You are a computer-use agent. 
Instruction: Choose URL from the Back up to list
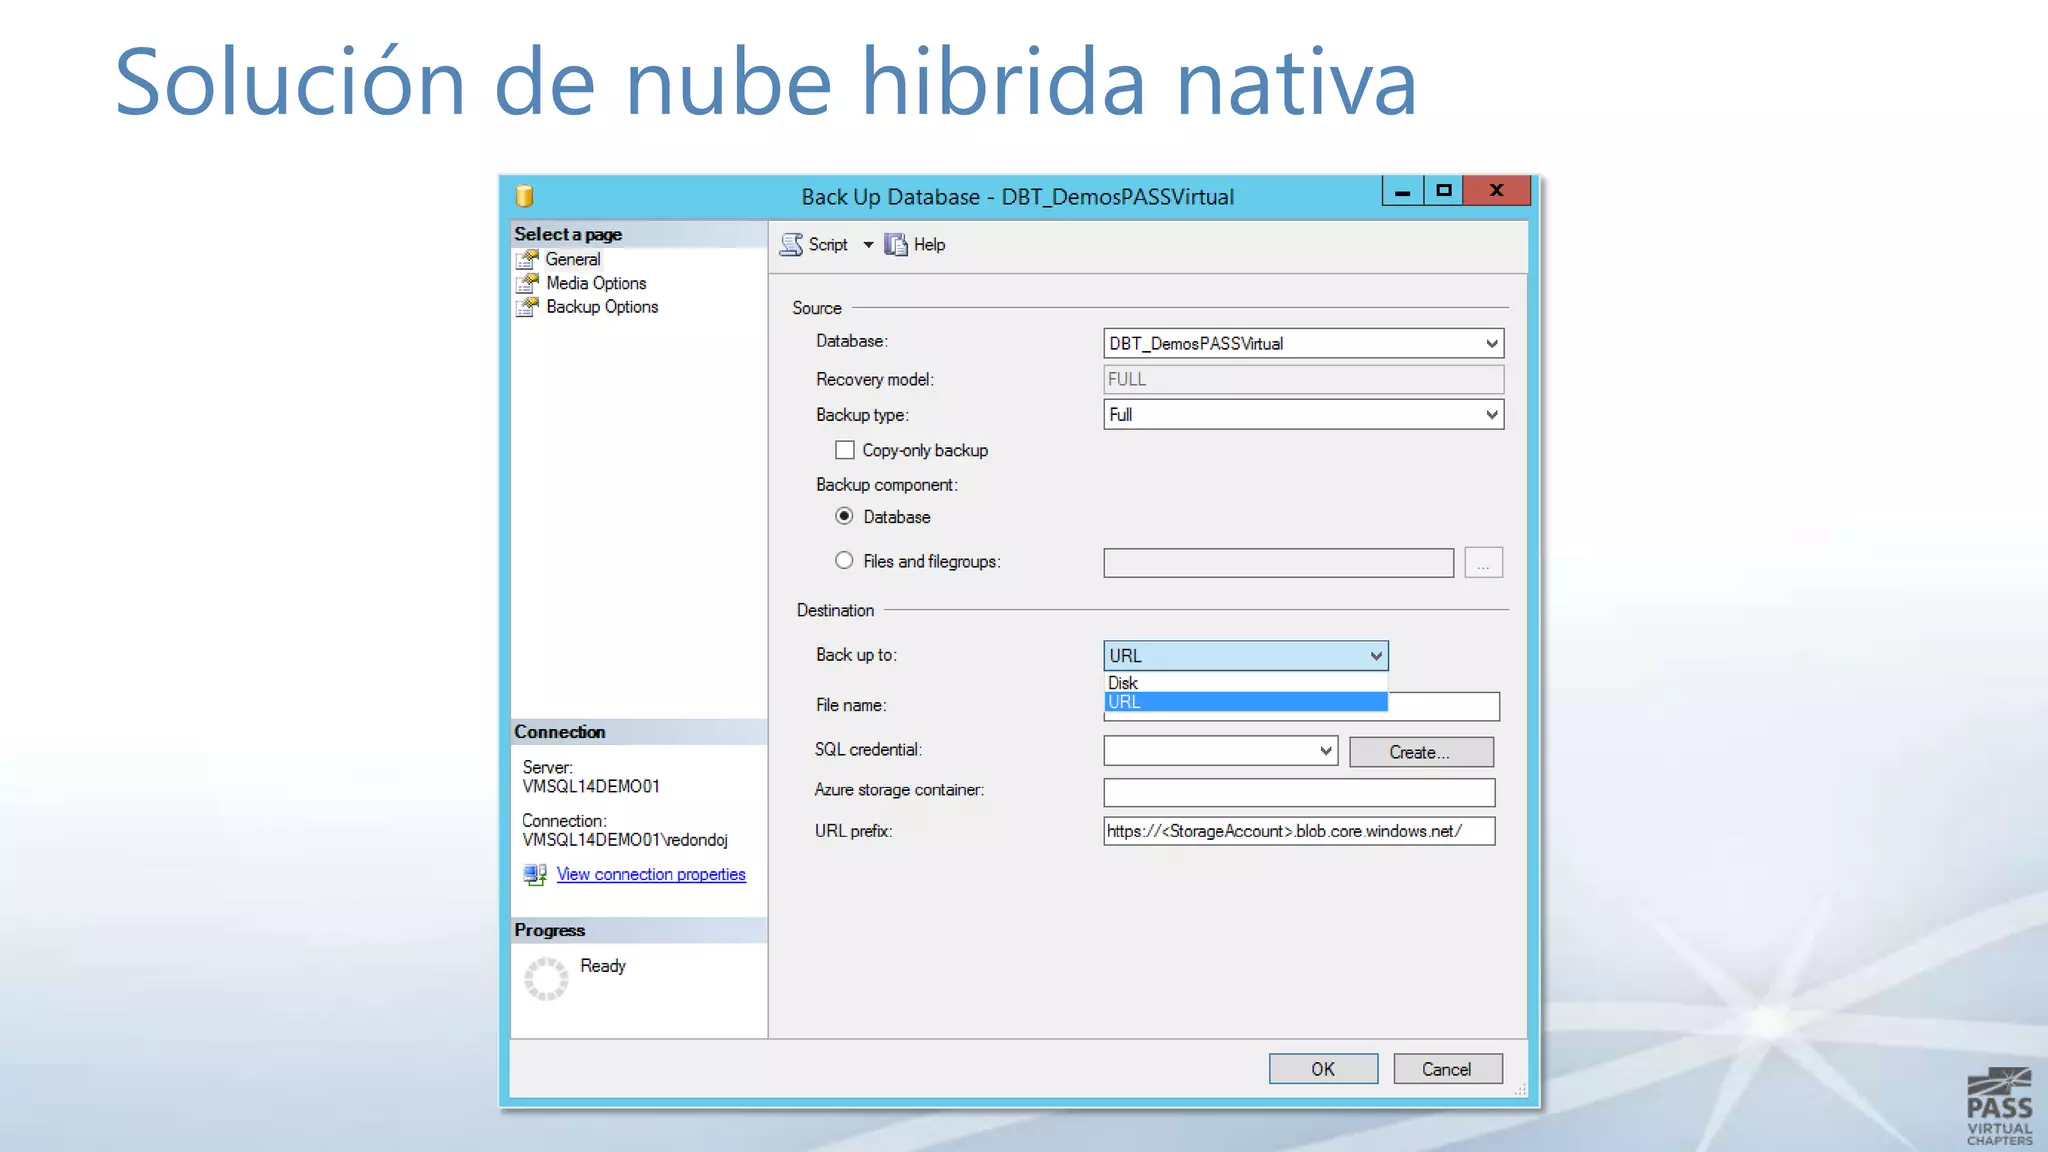1246,702
